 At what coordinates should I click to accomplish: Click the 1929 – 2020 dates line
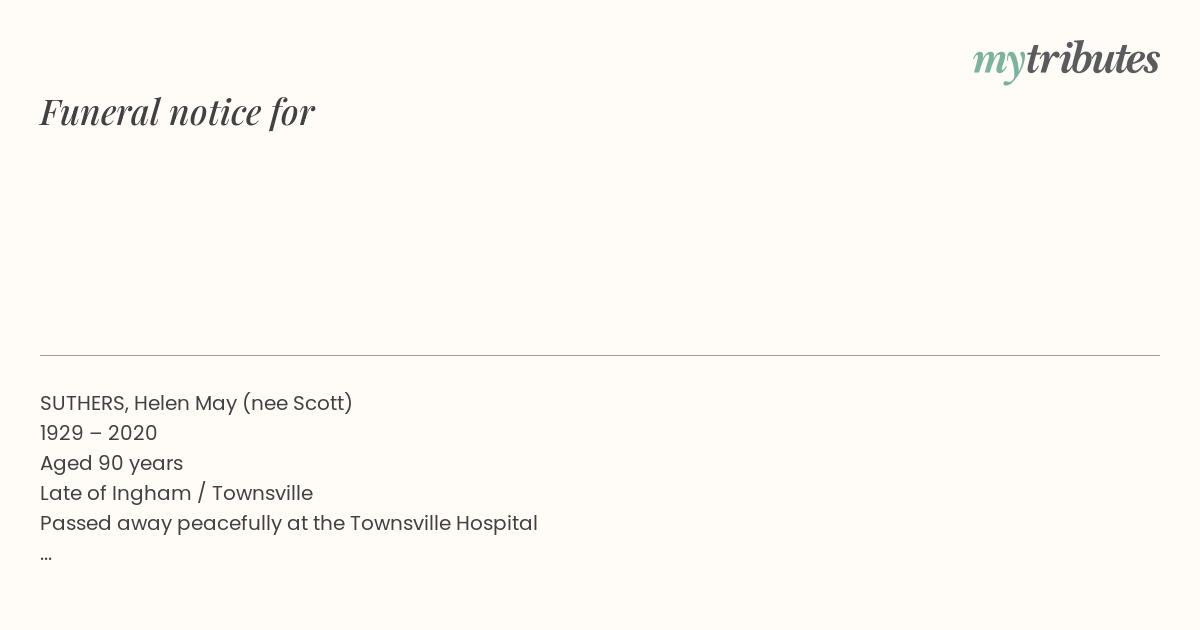[99, 433]
